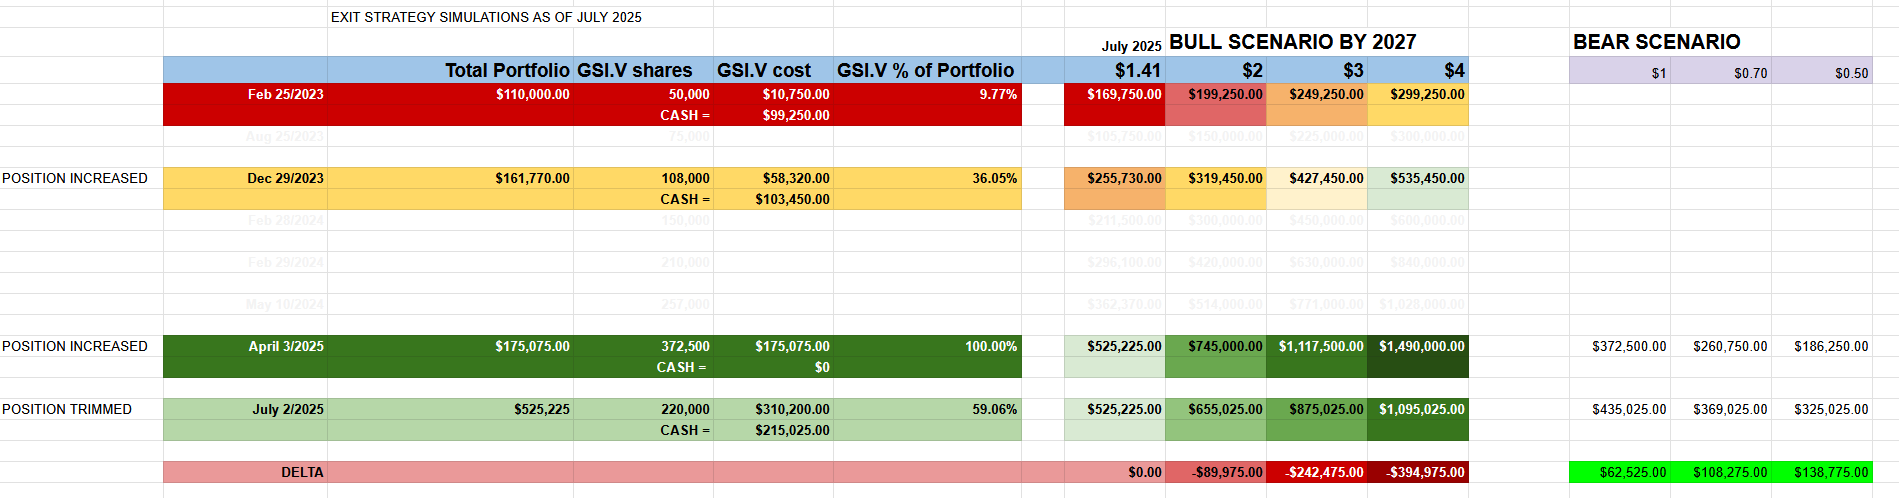Click the April 3/2025 date cell
The image size is (1899, 498).
click(x=245, y=346)
